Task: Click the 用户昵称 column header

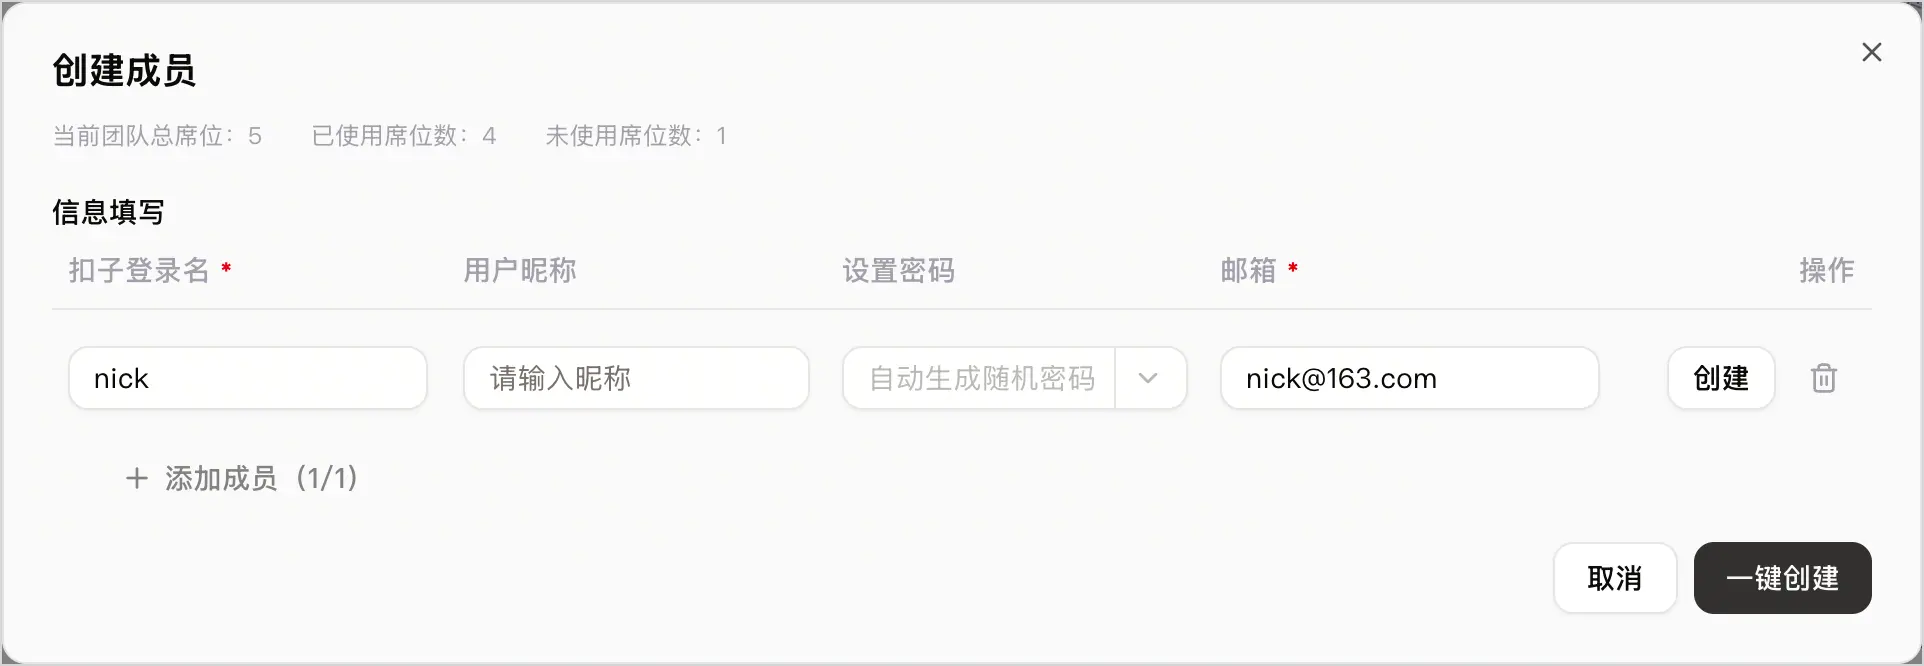Action: (519, 270)
